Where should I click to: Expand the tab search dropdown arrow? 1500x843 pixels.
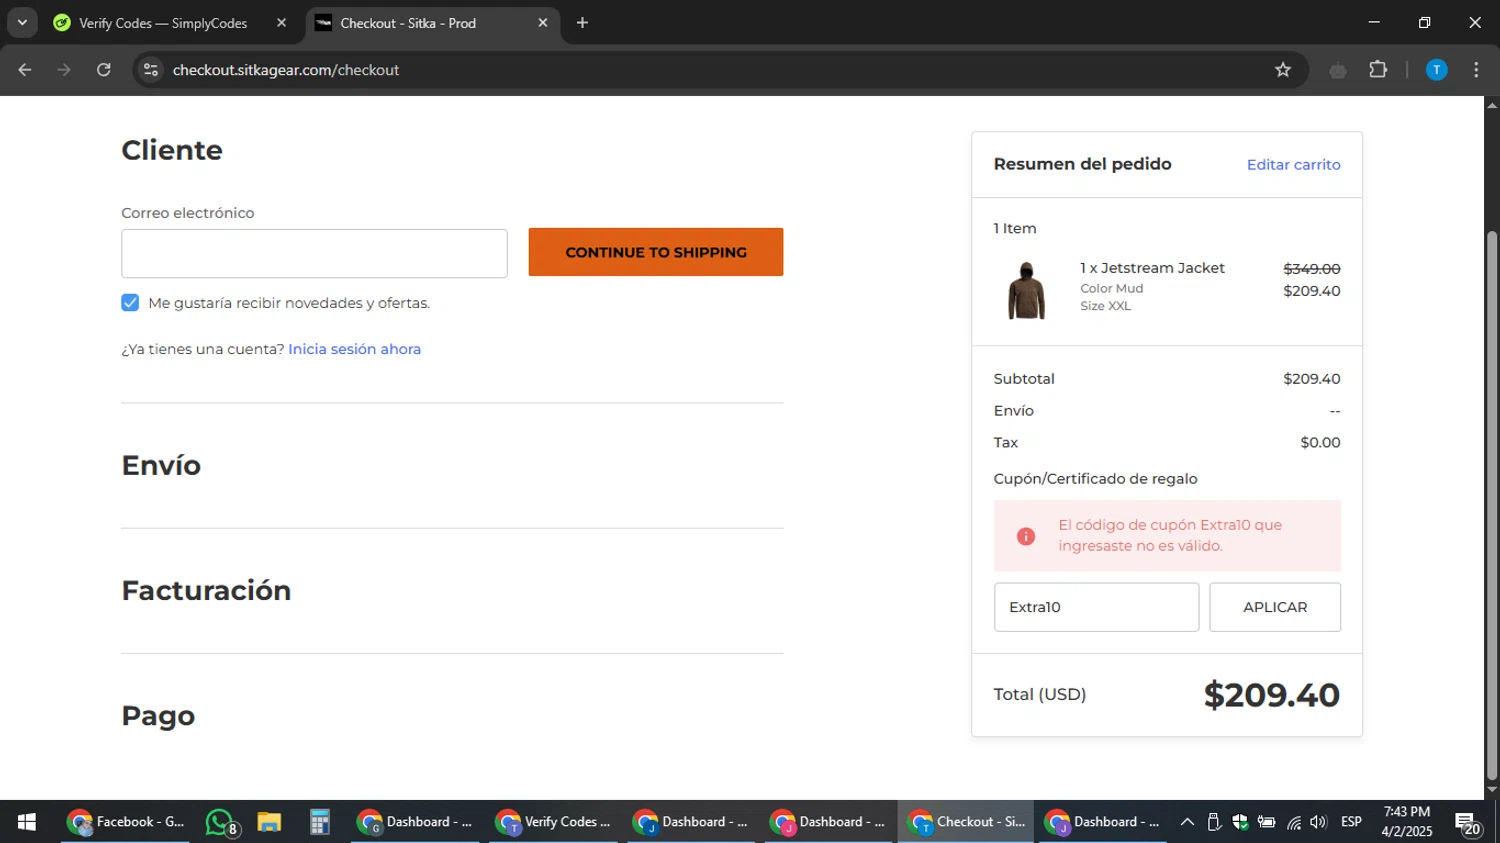pos(22,22)
